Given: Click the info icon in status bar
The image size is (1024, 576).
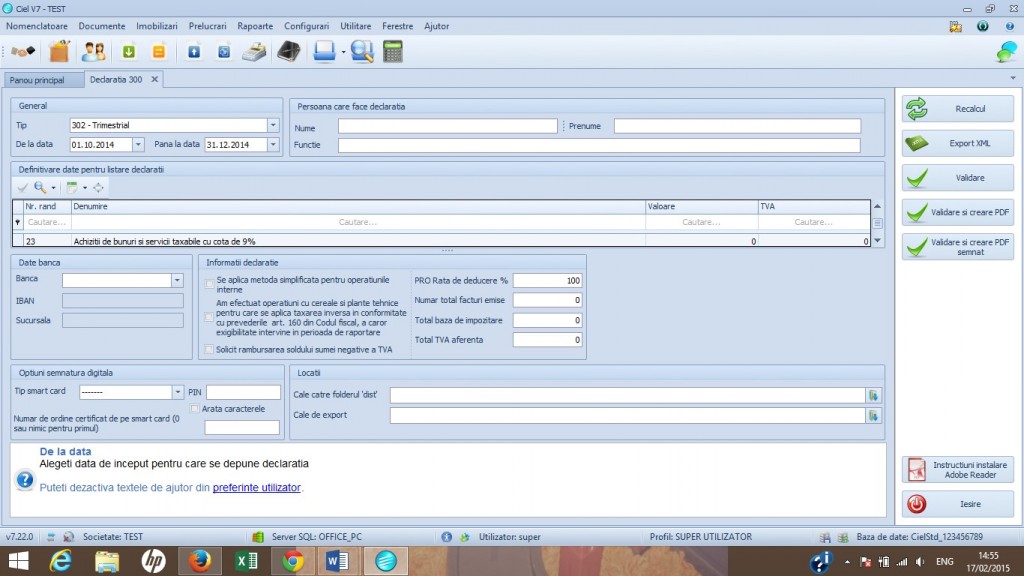Looking at the screenshot, I should tap(447, 537).
